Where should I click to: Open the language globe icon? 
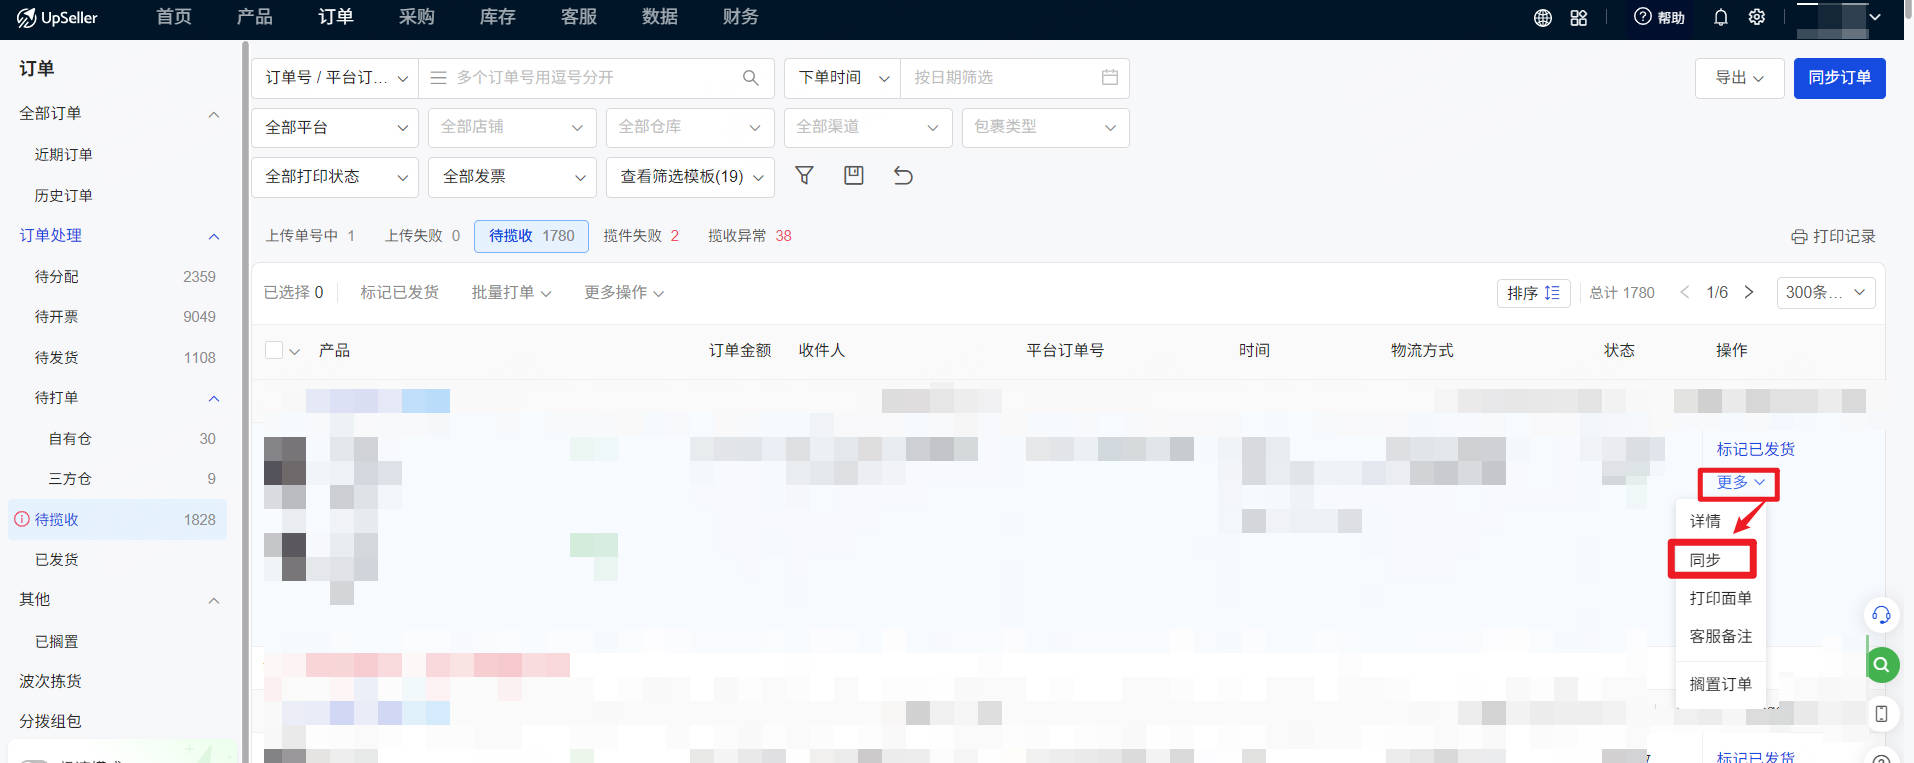1543,18
